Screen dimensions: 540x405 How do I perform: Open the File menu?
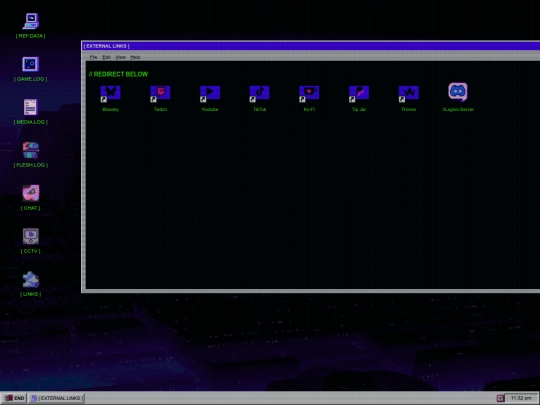(x=93, y=57)
